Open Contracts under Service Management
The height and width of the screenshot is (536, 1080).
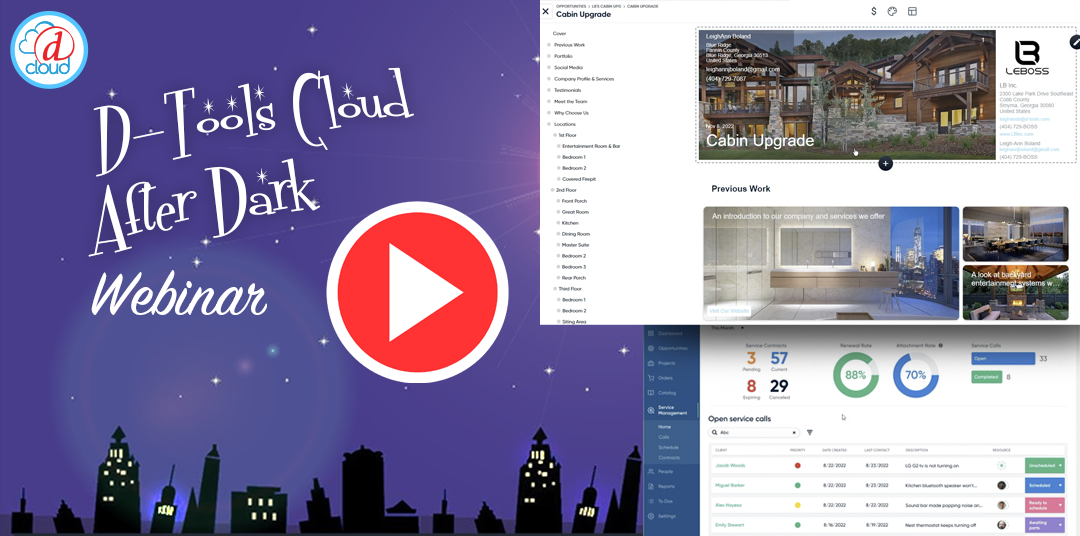[x=669, y=457]
